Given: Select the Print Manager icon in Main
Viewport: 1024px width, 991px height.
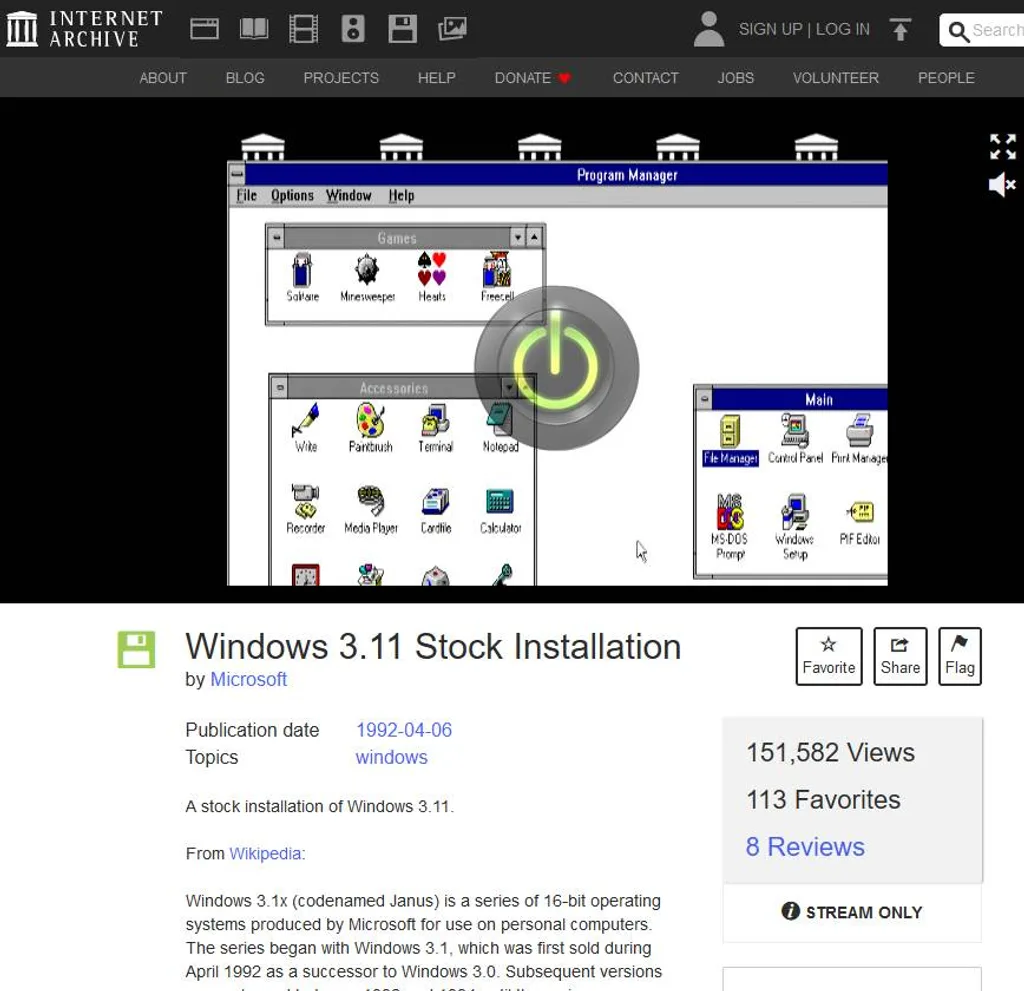Looking at the screenshot, I should 859,439.
